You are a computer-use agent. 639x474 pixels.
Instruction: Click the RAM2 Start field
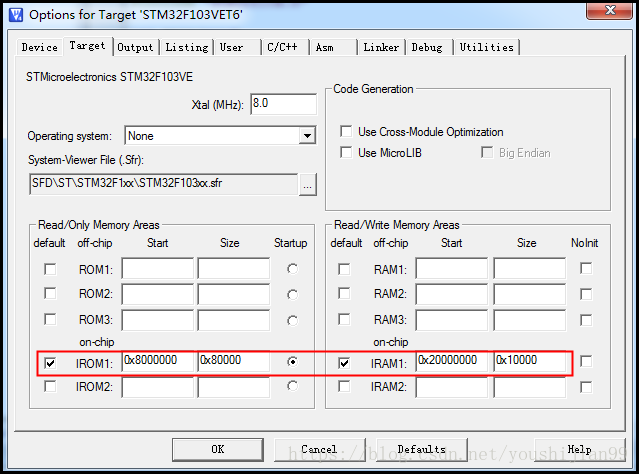[452, 294]
